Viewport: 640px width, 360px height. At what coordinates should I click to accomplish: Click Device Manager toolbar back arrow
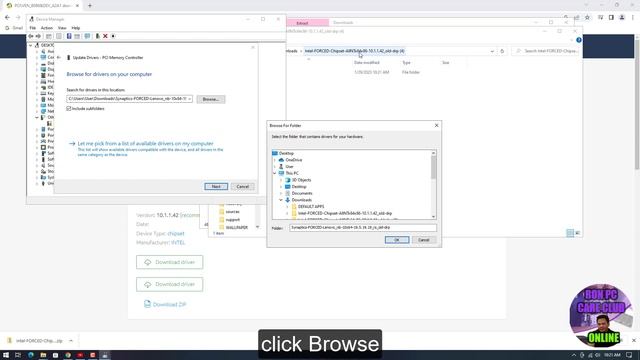click(x=31, y=36)
